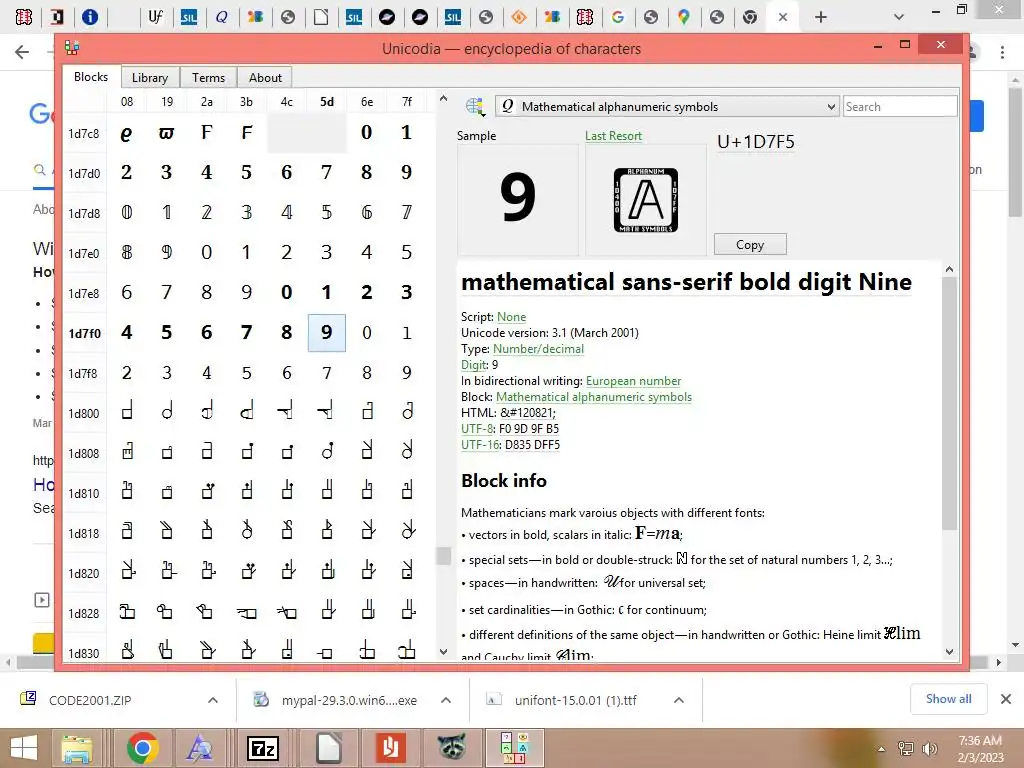This screenshot has width=1024, height=768.
Task: Open the About tab
Action: click(x=265, y=78)
